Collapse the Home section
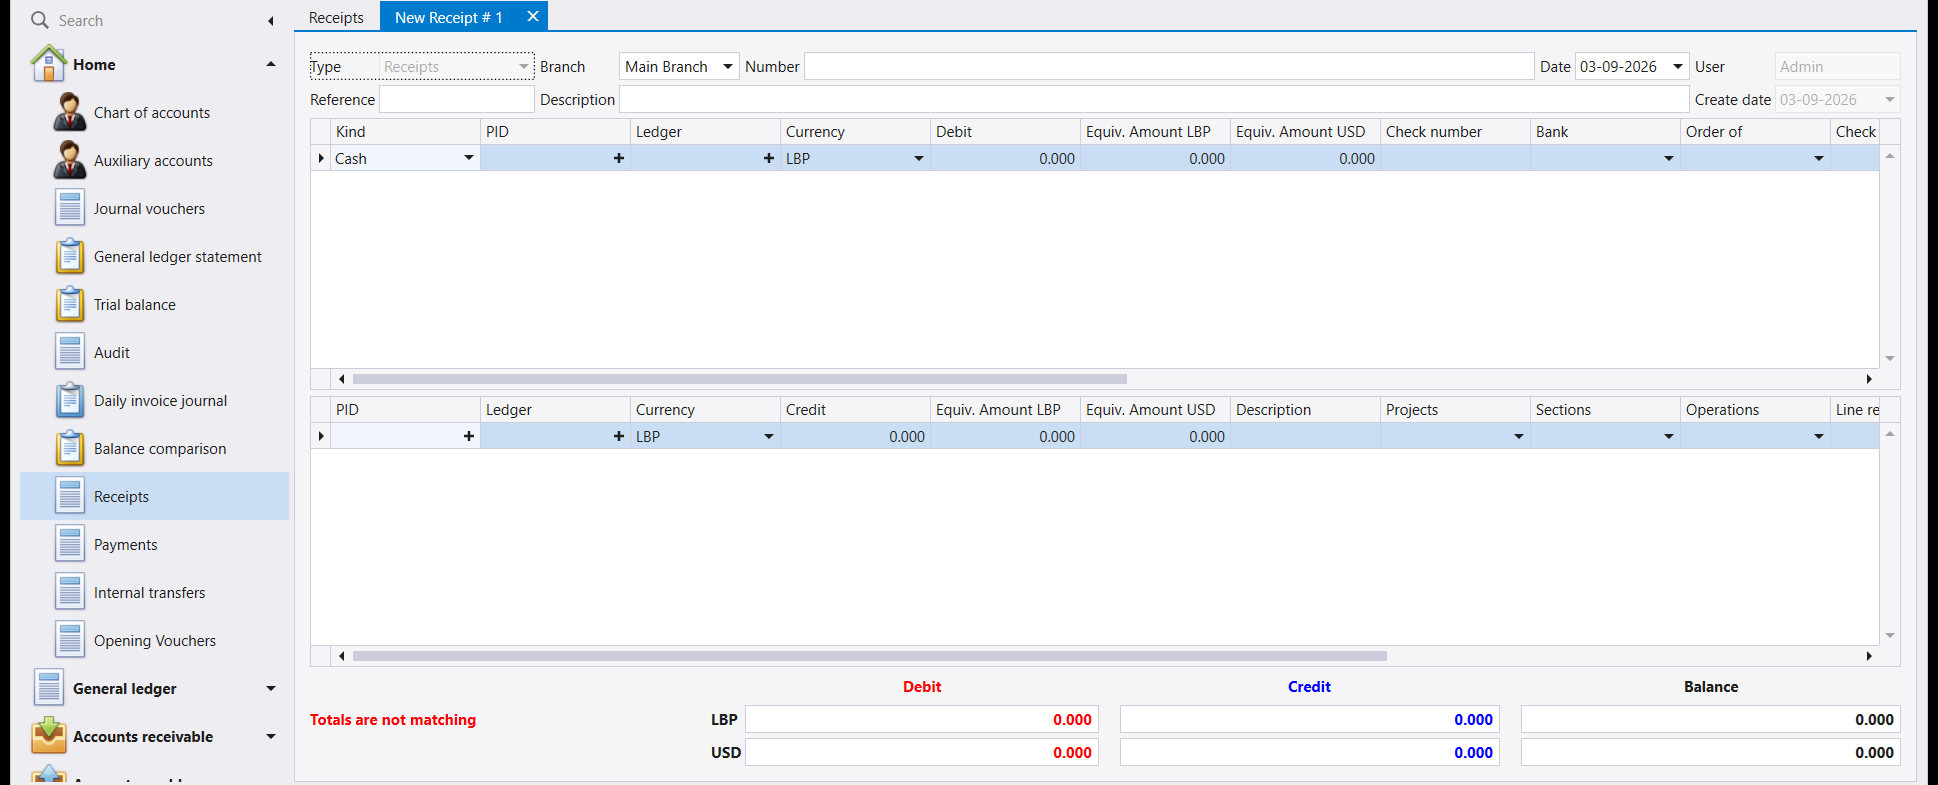This screenshot has height=785, width=1938. pos(271,64)
